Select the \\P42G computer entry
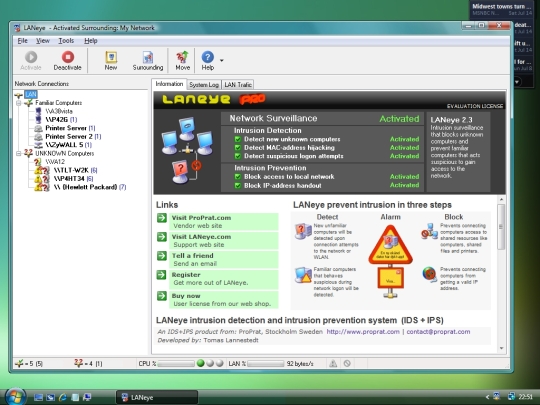Viewport: 540px width, 405px height. tap(61, 120)
